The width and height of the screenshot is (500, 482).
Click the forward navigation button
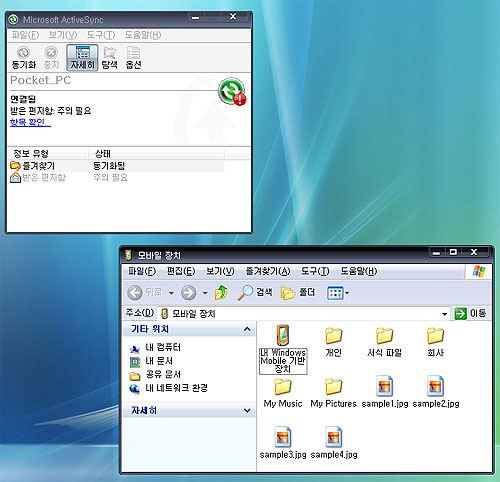[189, 293]
